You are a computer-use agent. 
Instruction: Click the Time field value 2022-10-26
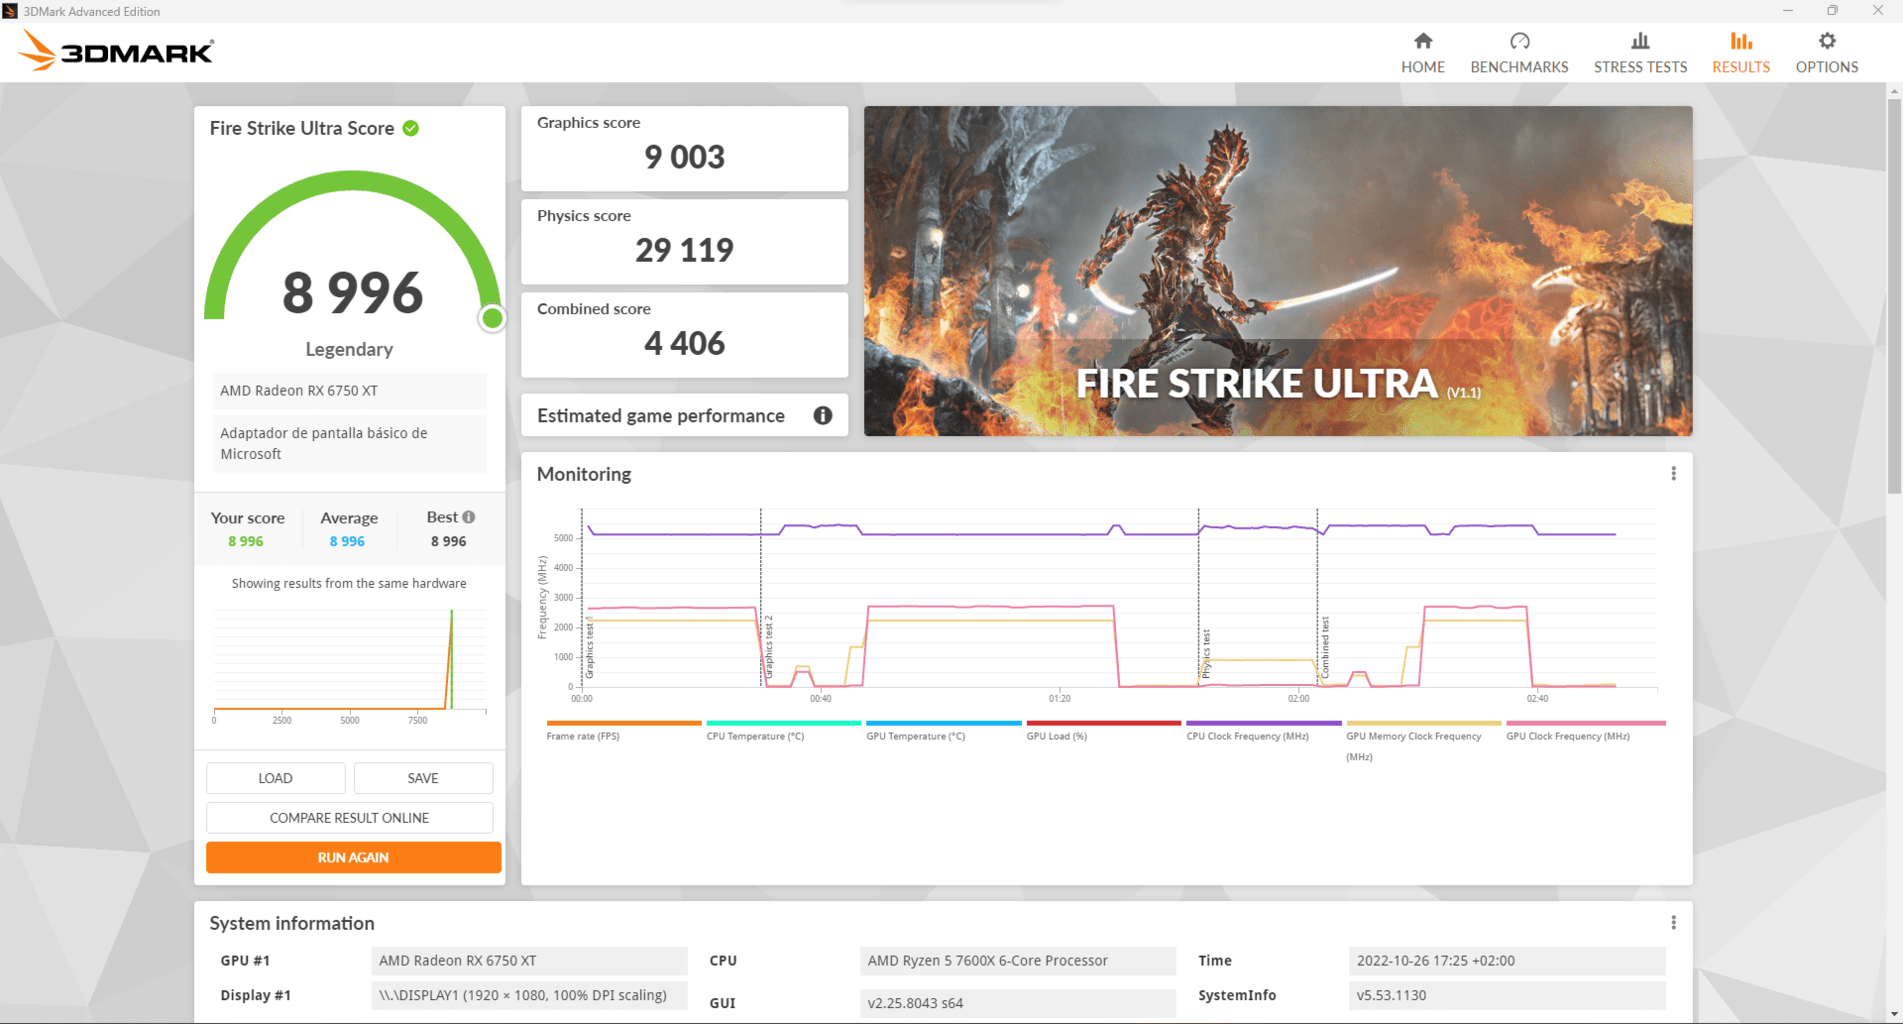coord(1506,960)
